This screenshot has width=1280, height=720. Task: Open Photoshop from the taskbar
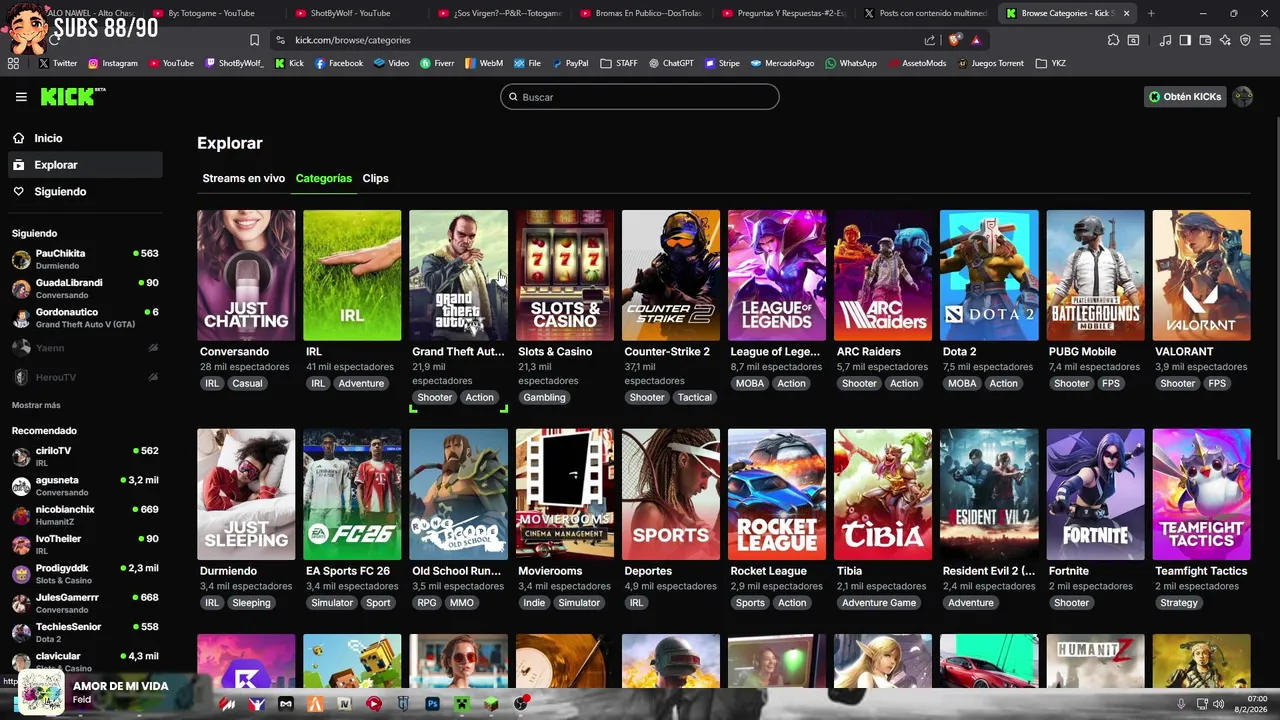point(433,704)
